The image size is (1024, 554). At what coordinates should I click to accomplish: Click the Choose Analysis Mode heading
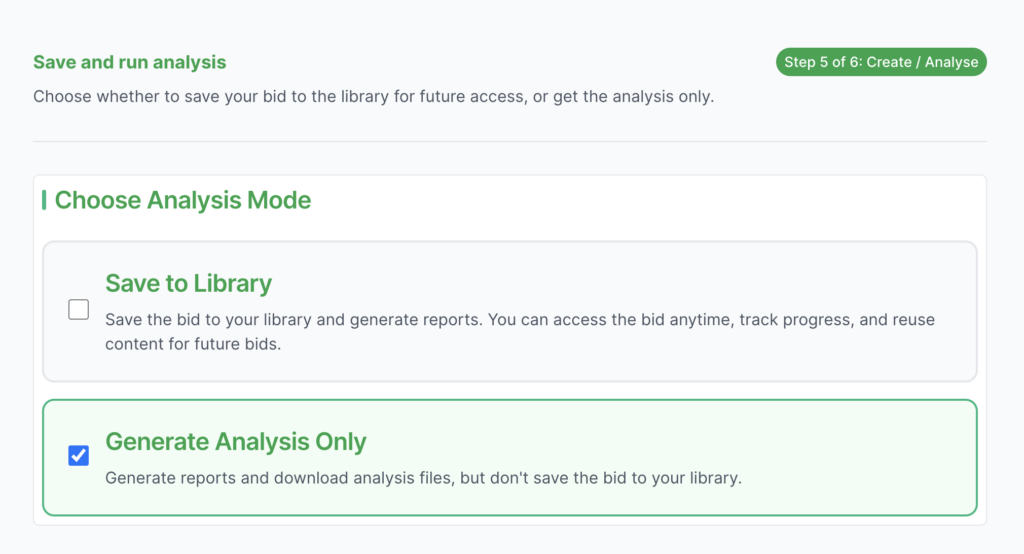(183, 200)
